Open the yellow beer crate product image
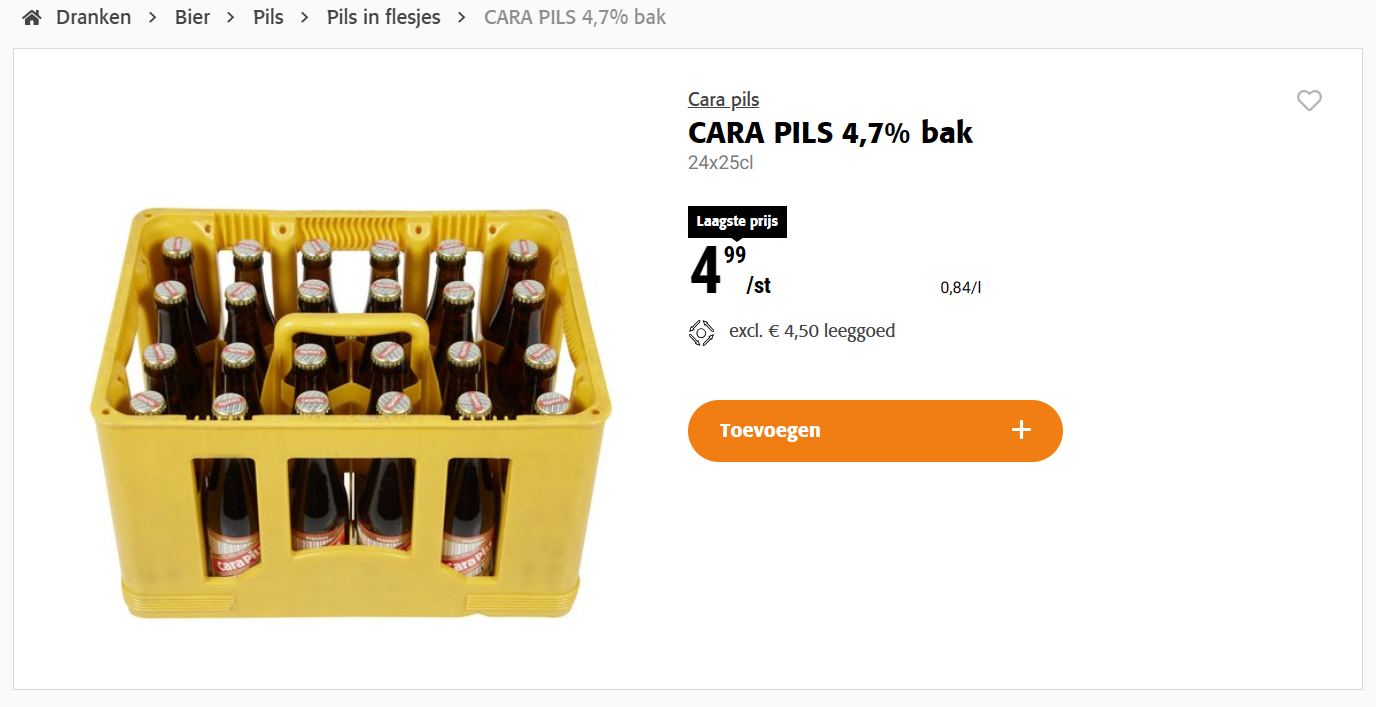Image resolution: width=1376 pixels, height=707 pixels. pos(351,412)
